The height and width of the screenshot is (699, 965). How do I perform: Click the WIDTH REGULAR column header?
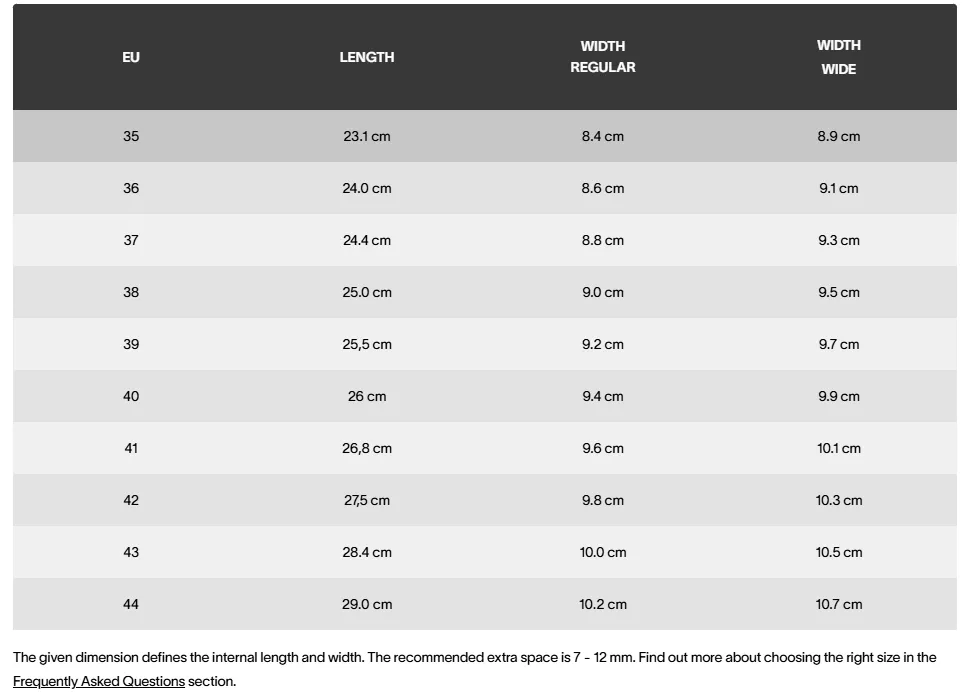coord(603,57)
